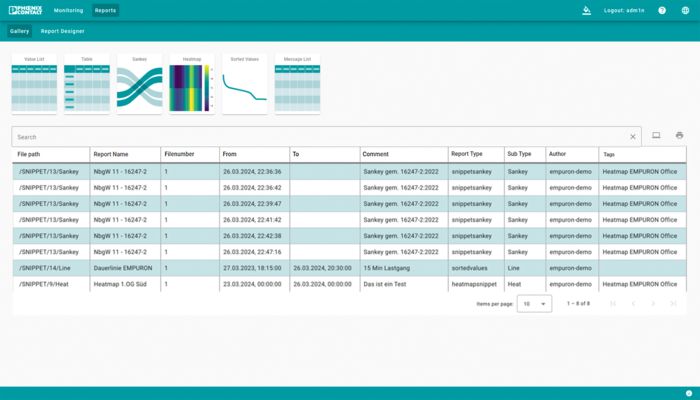Click the Das ist ein Test comment
700x400 pixels.
(x=385, y=284)
